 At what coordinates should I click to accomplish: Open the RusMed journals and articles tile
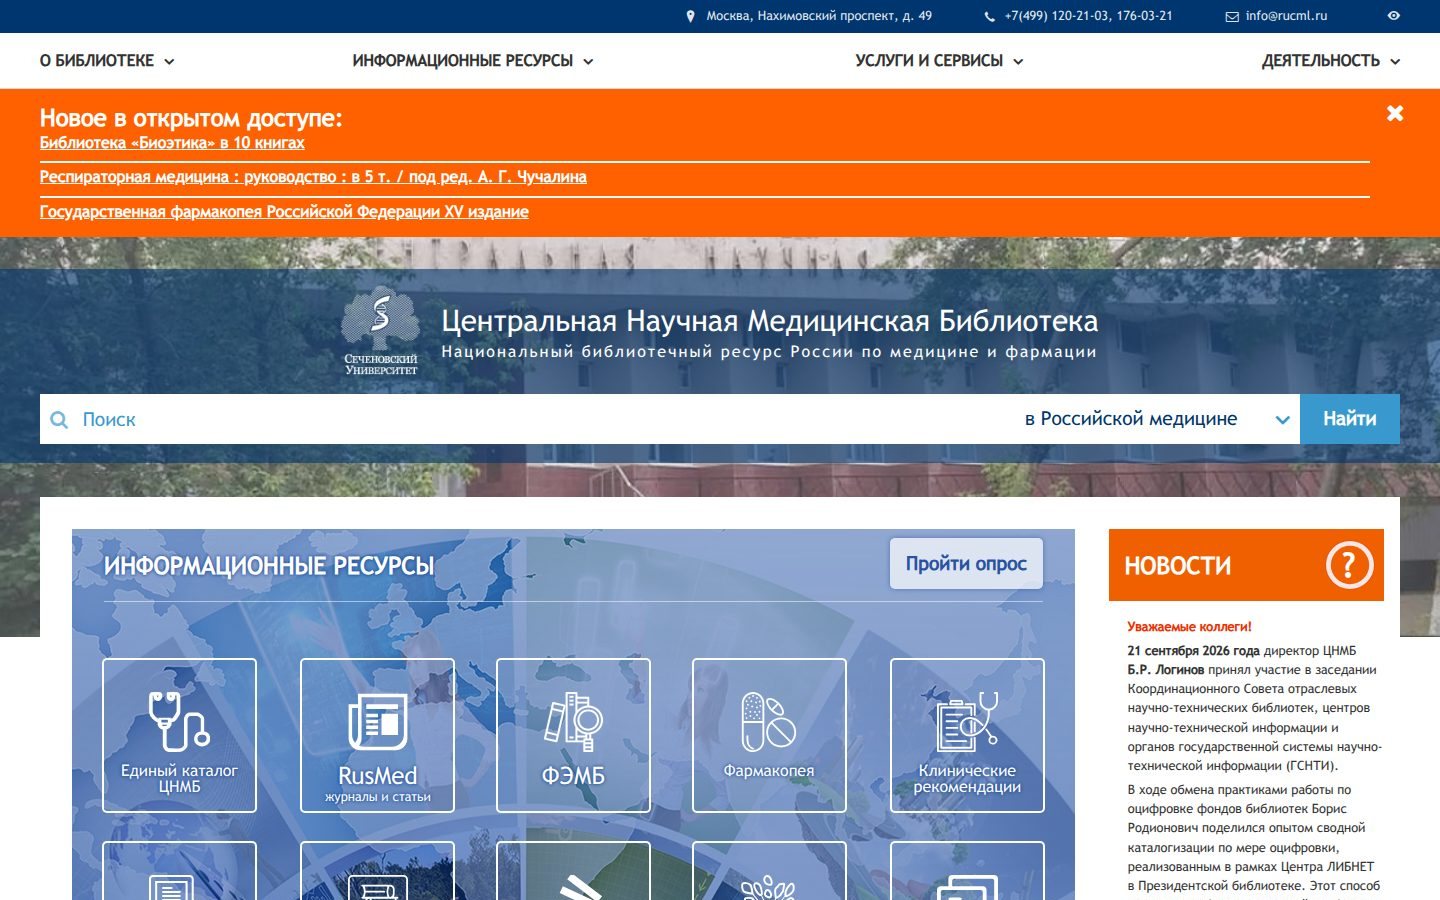pyautogui.click(x=377, y=735)
